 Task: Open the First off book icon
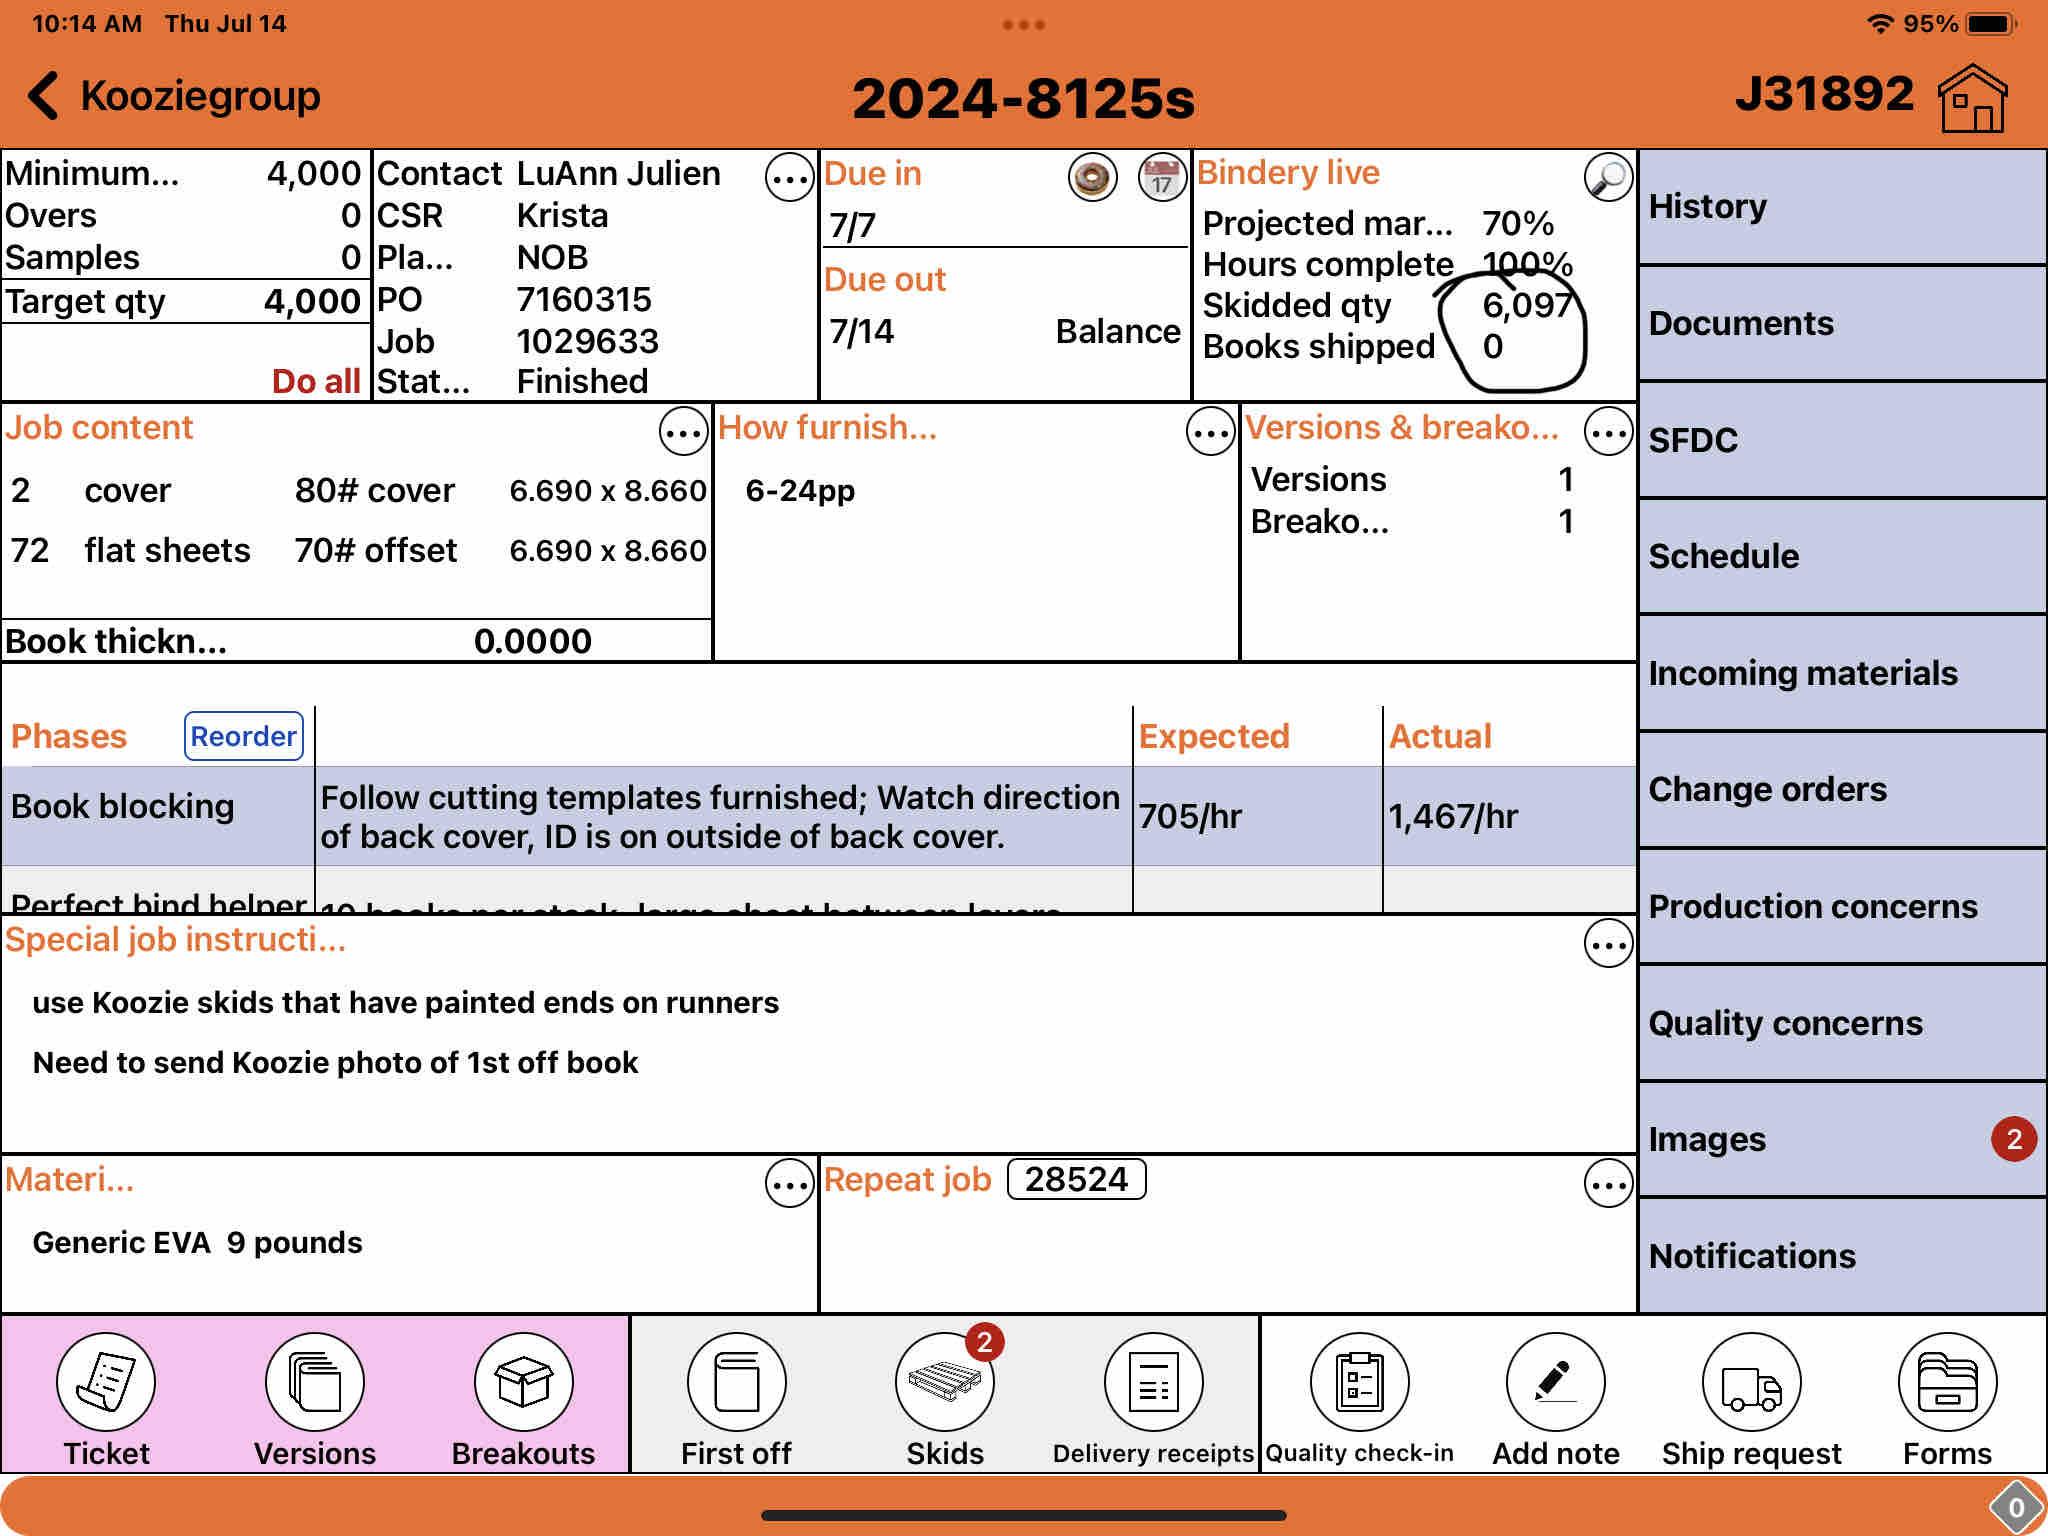pyautogui.click(x=736, y=1382)
